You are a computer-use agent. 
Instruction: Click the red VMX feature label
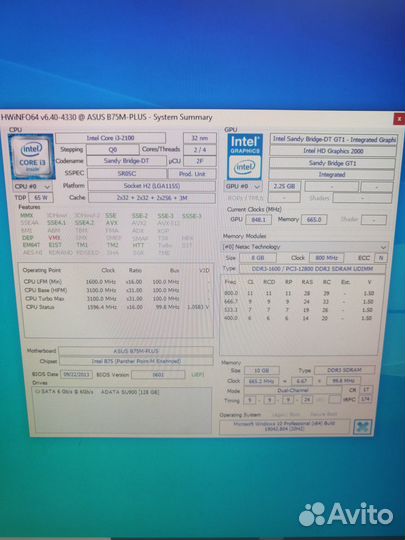point(54,238)
